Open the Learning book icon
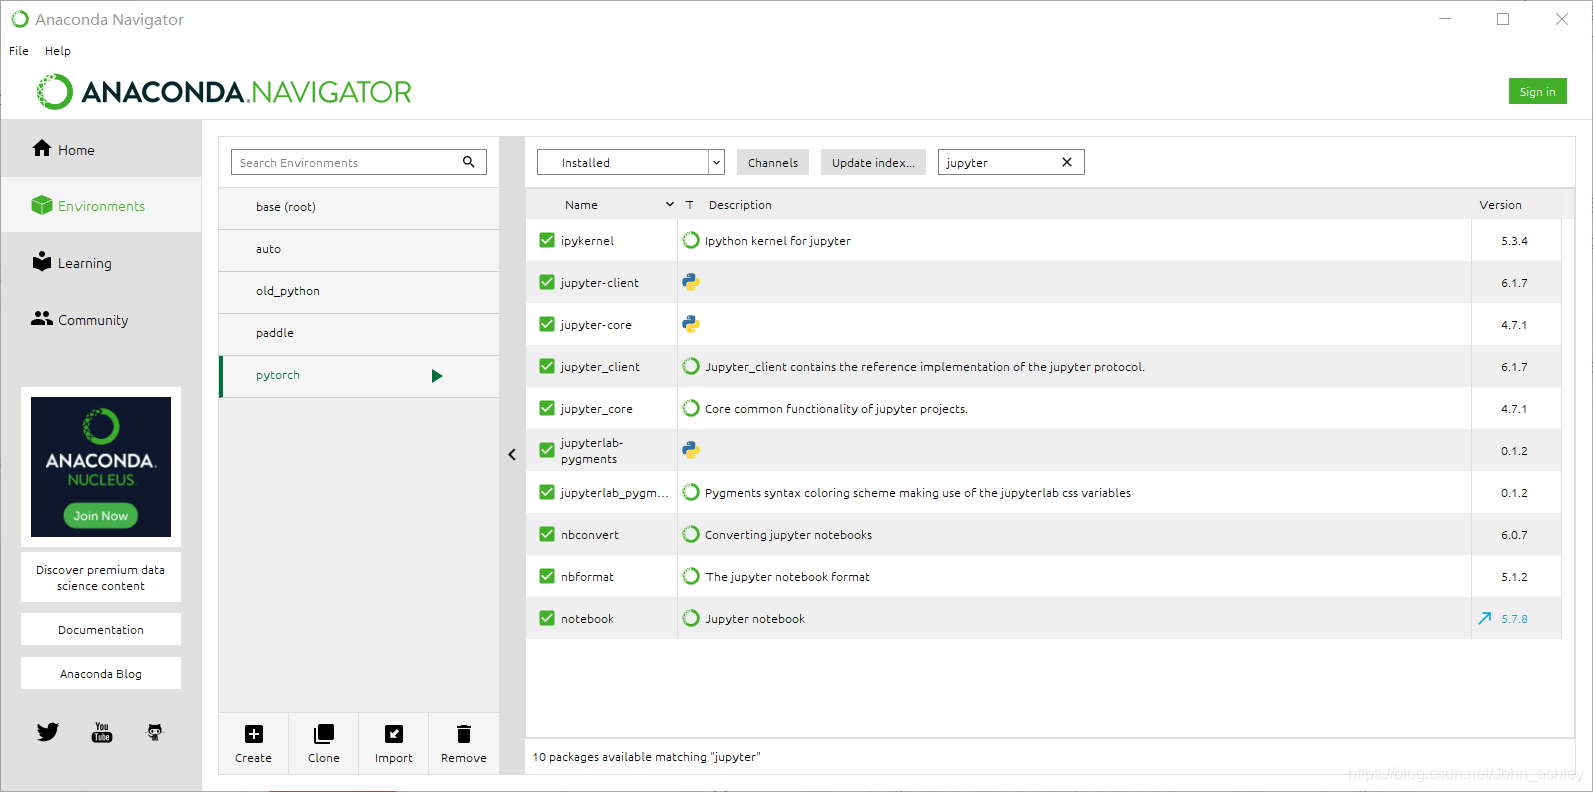 coord(42,261)
